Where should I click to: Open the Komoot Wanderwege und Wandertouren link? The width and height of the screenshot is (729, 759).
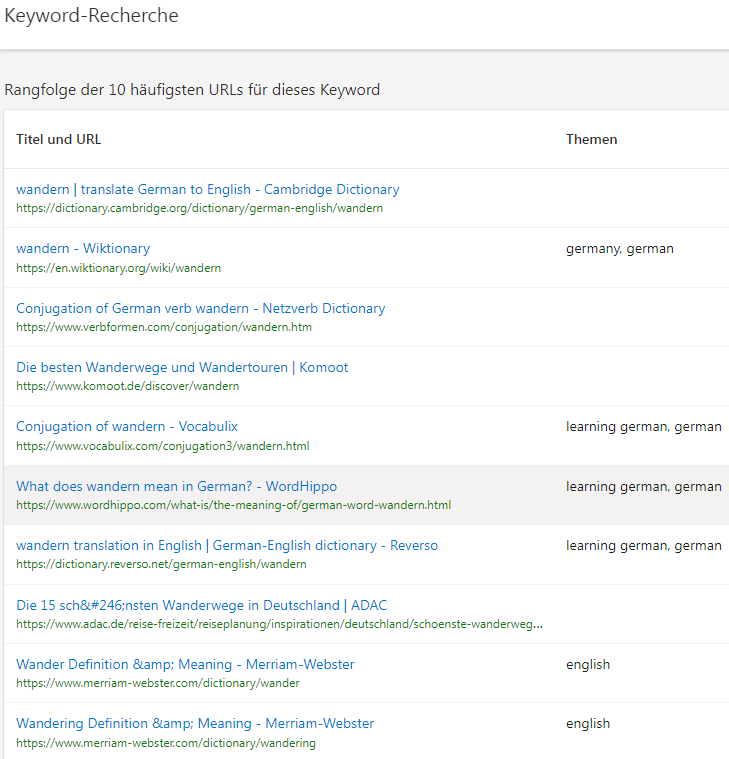click(x=182, y=367)
